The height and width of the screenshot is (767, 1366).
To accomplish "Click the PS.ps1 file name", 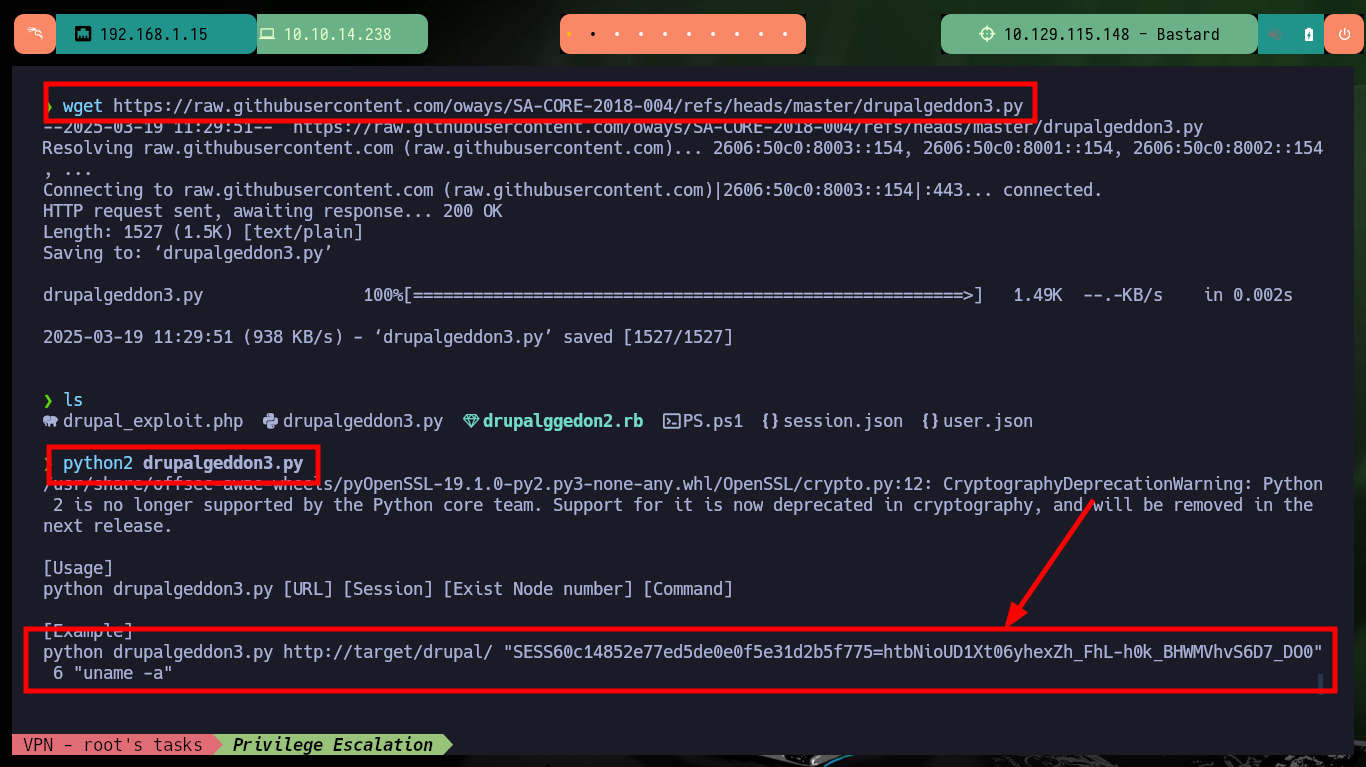I will click(713, 421).
